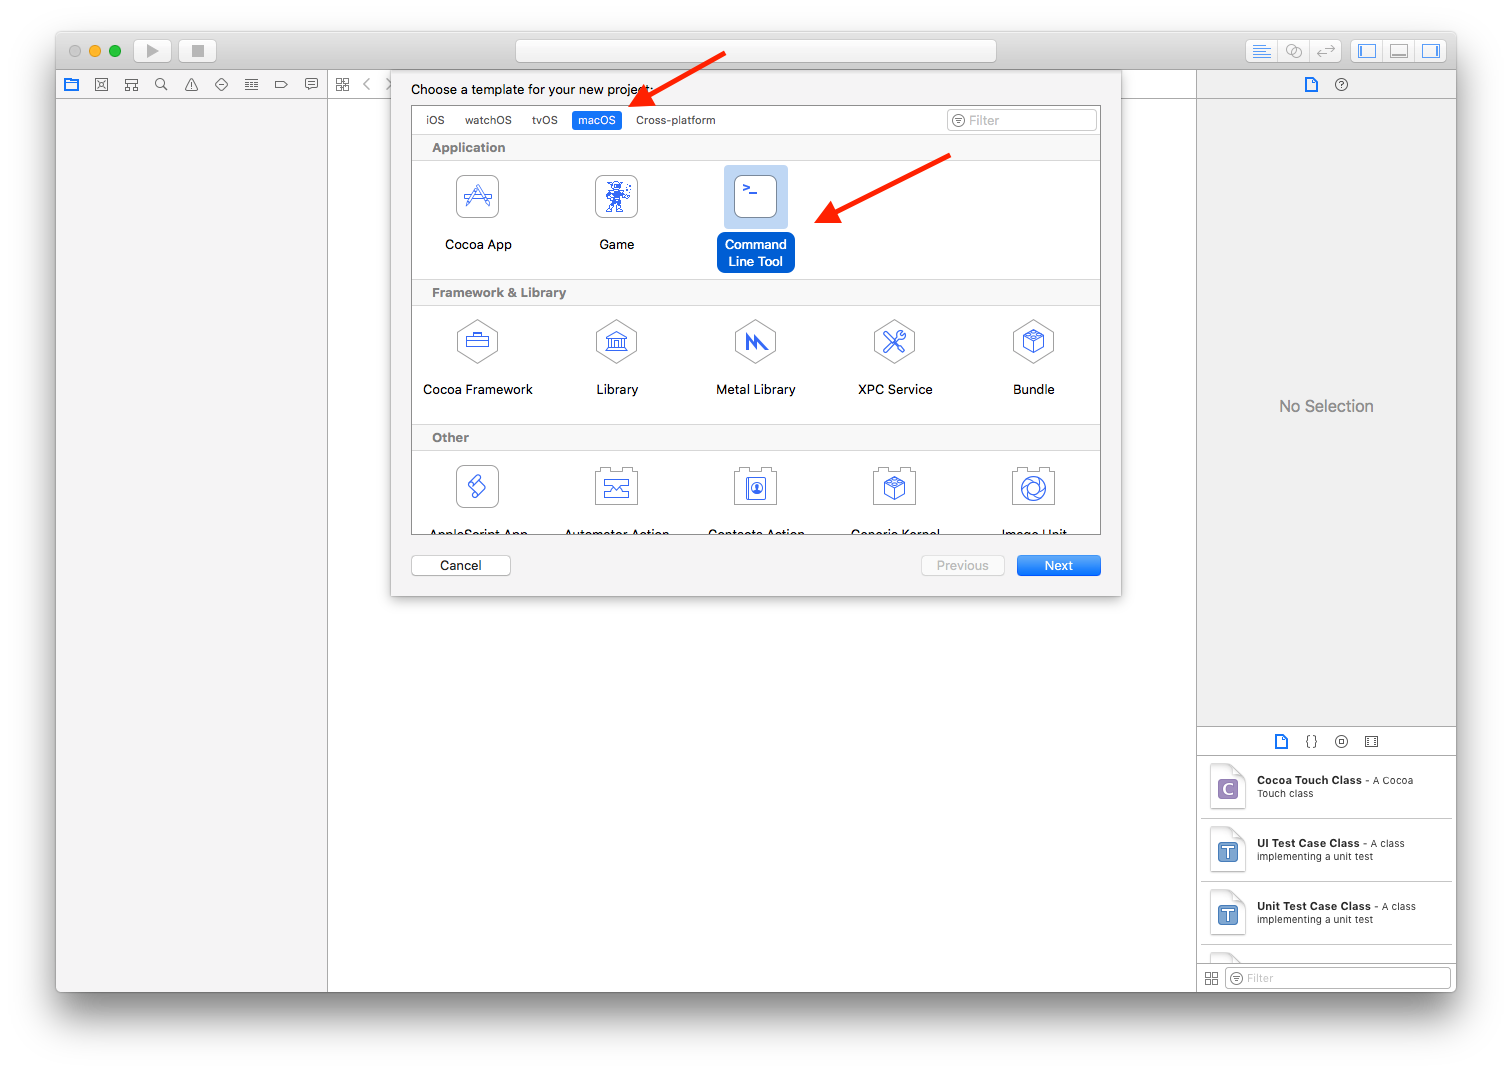
Task: Open the Code Snippets library braces icon
Action: pyautogui.click(x=1311, y=741)
